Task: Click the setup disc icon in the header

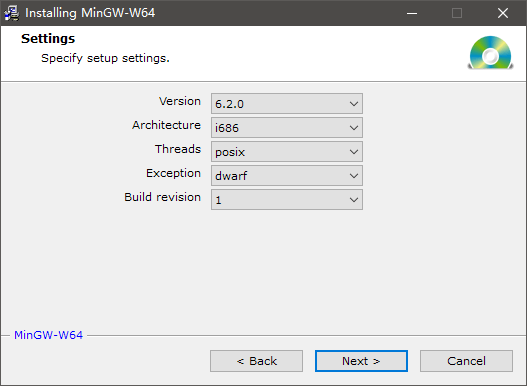Action: tap(490, 53)
